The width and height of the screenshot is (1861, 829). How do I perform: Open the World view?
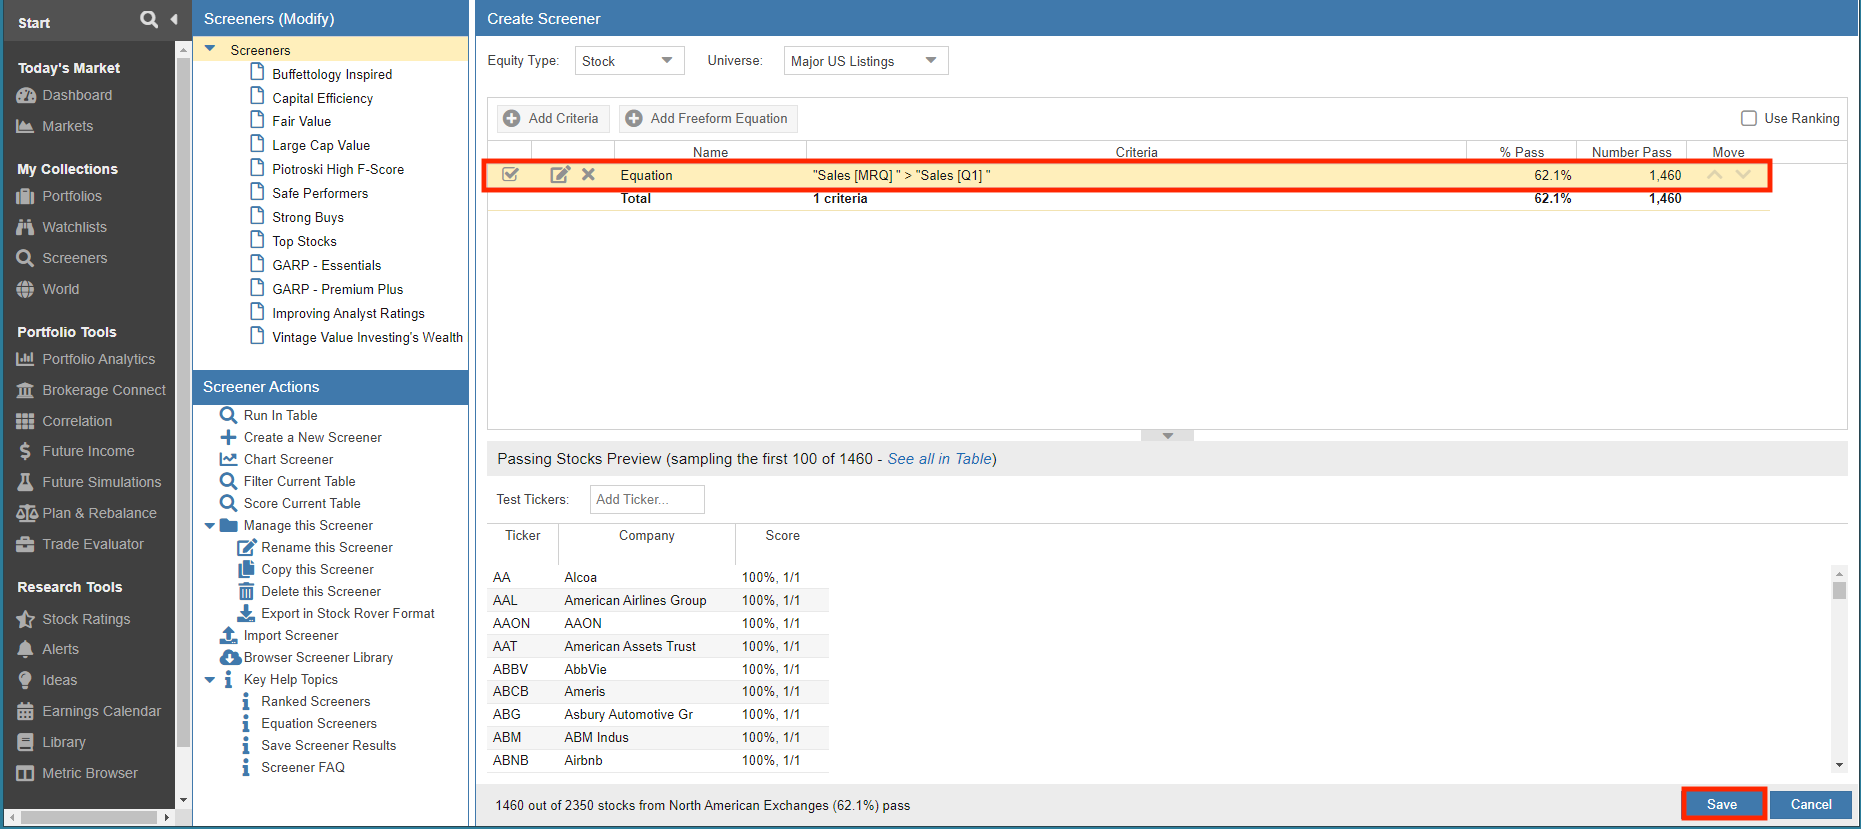60,289
